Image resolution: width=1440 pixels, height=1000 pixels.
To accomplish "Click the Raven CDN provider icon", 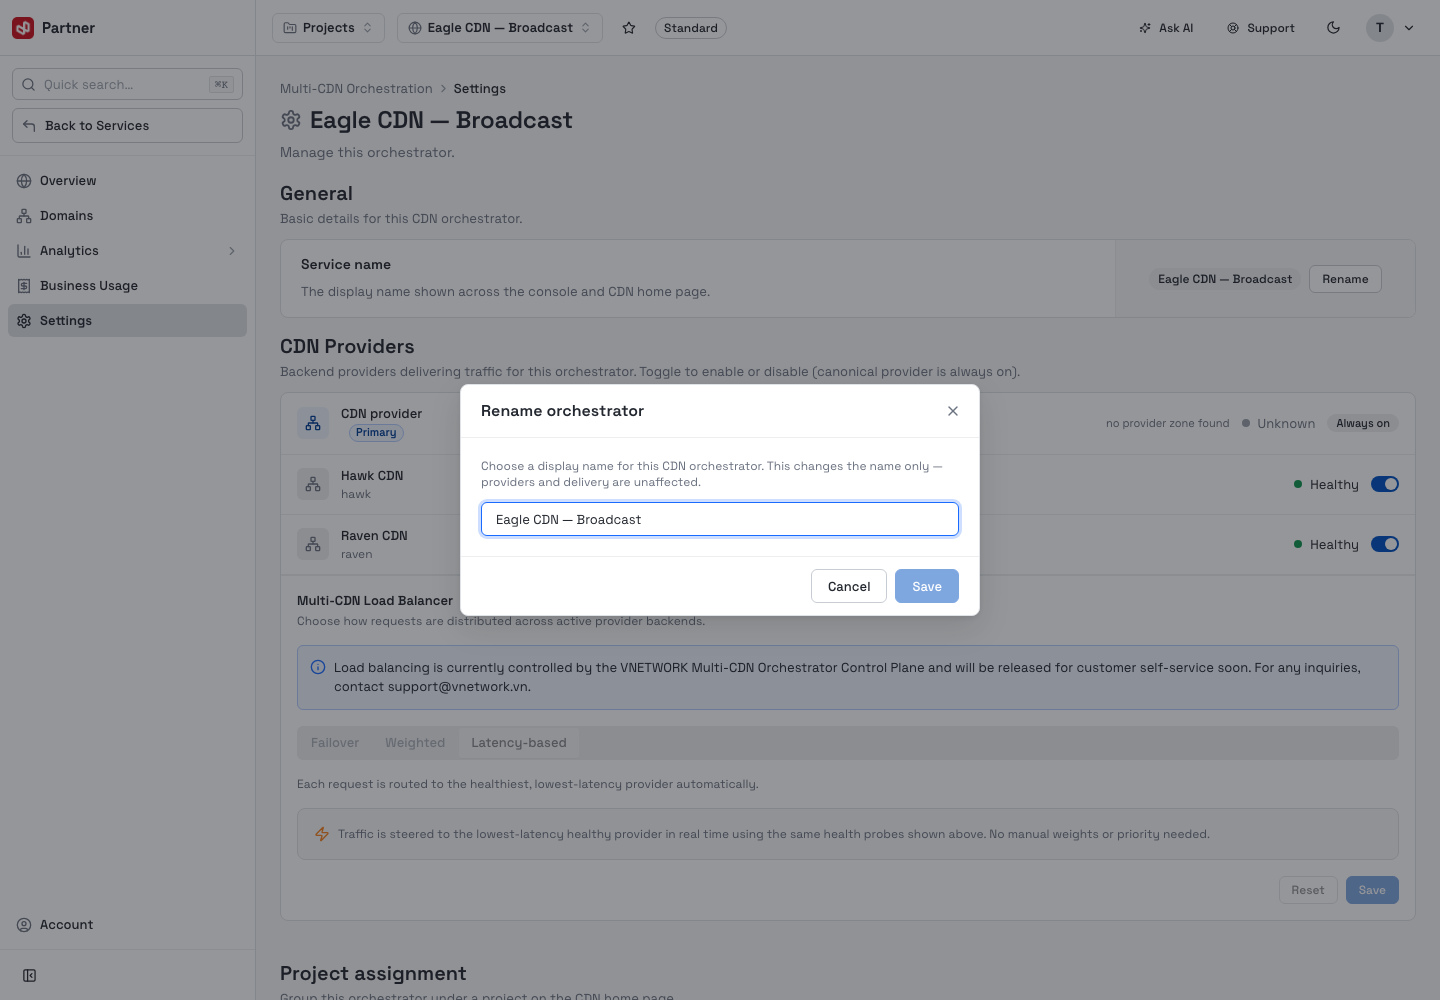I will point(313,544).
